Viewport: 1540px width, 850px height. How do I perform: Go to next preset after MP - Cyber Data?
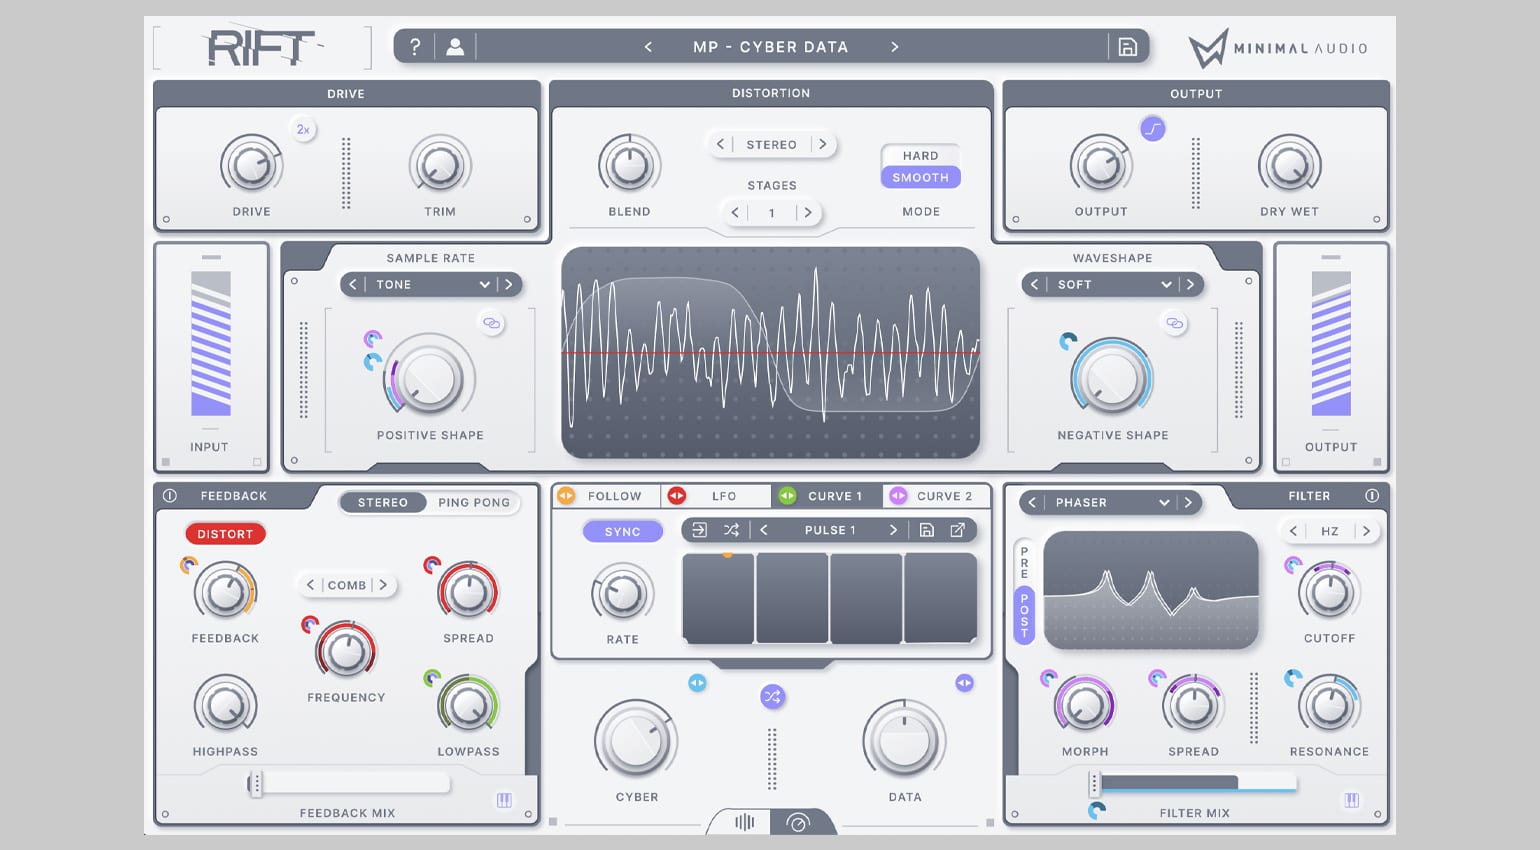(x=894, y=47)
